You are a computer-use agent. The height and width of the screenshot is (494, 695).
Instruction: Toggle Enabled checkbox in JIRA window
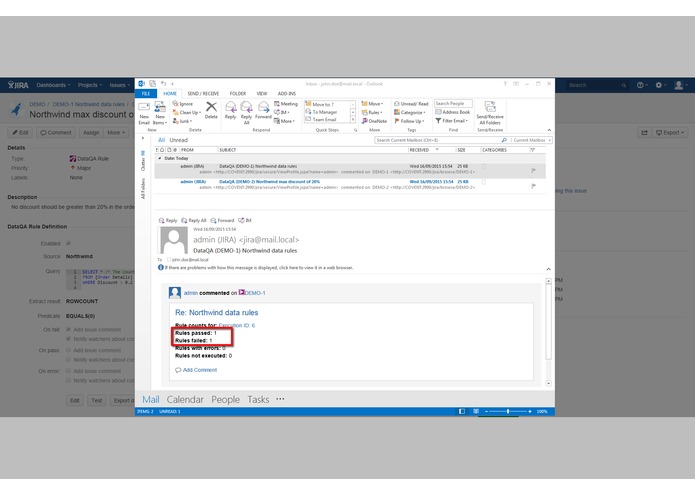tap(68, 243)
